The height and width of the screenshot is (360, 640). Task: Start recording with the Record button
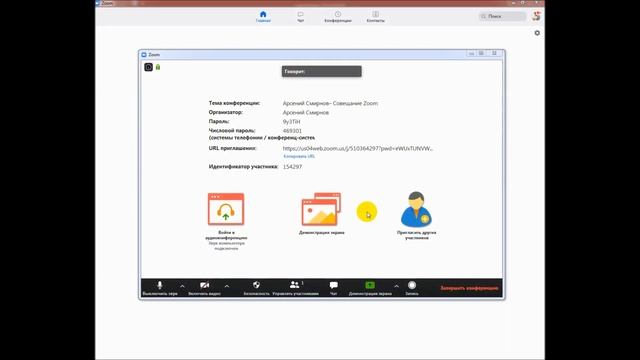(412, 288)
